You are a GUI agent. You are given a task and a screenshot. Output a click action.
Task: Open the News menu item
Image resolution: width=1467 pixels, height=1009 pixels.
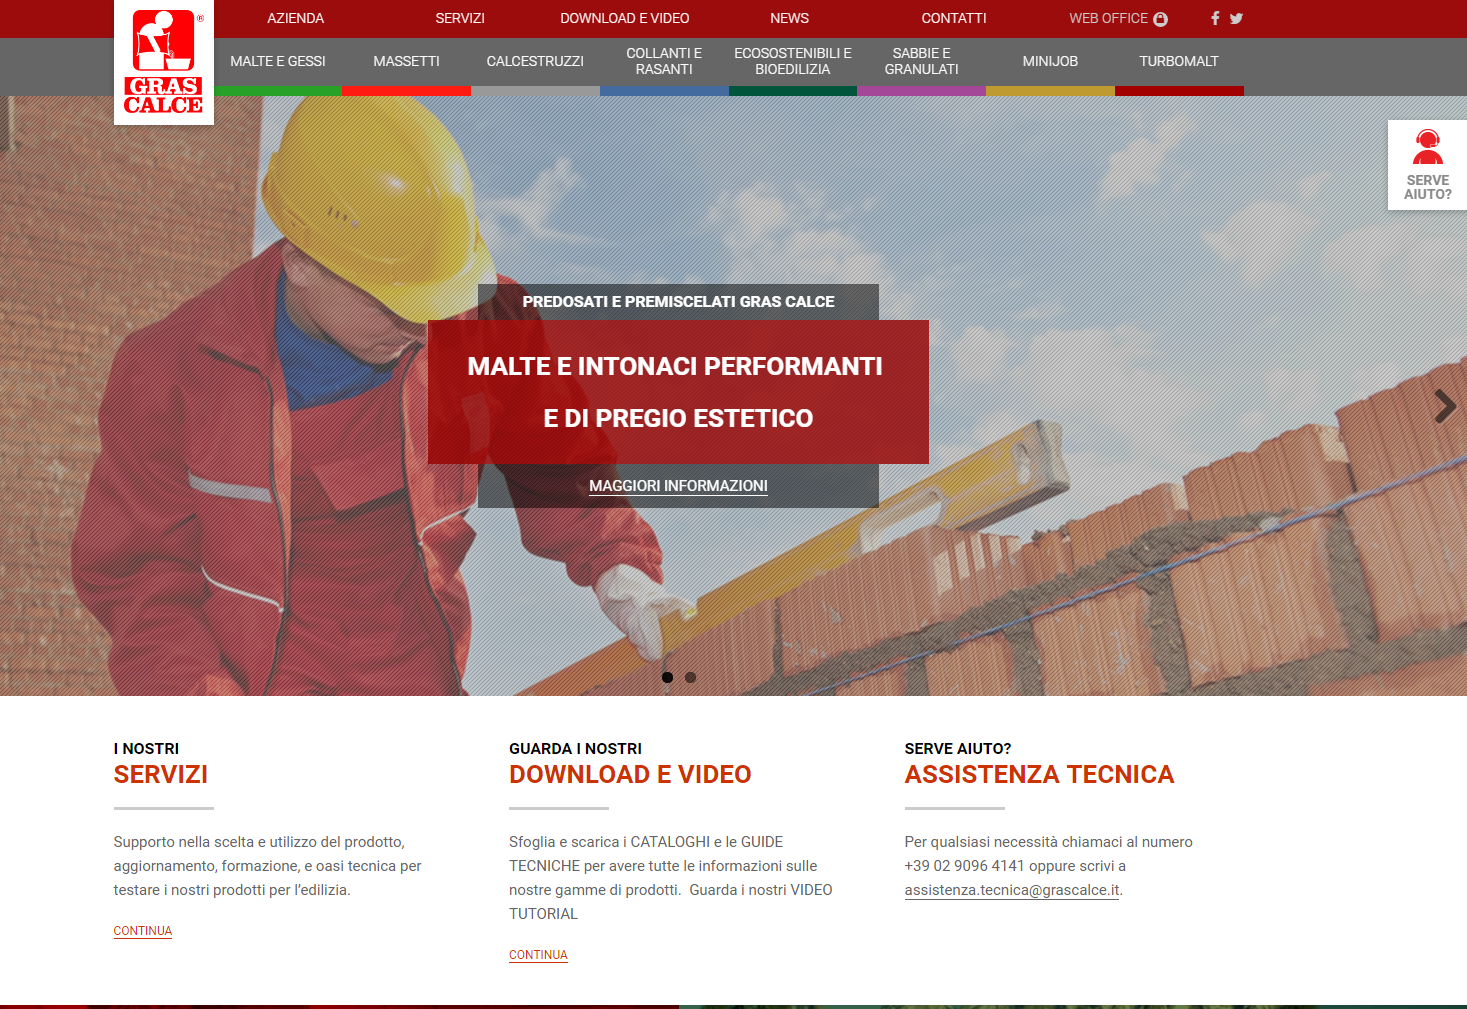point(790,18)
